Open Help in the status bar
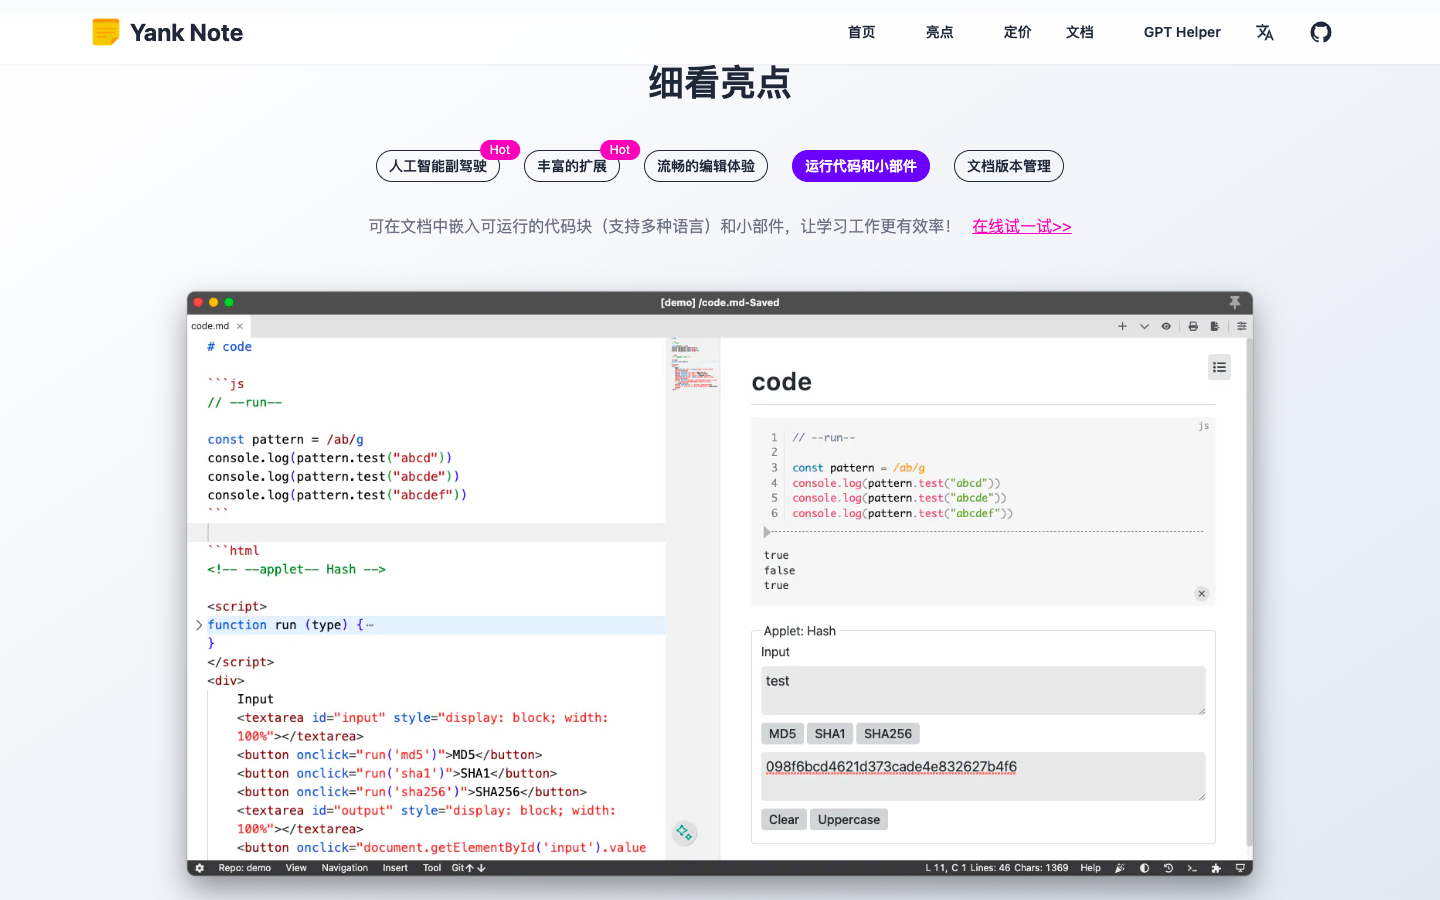The height and width of the screenshot is (900, 1440). [x=1090, y=868]
